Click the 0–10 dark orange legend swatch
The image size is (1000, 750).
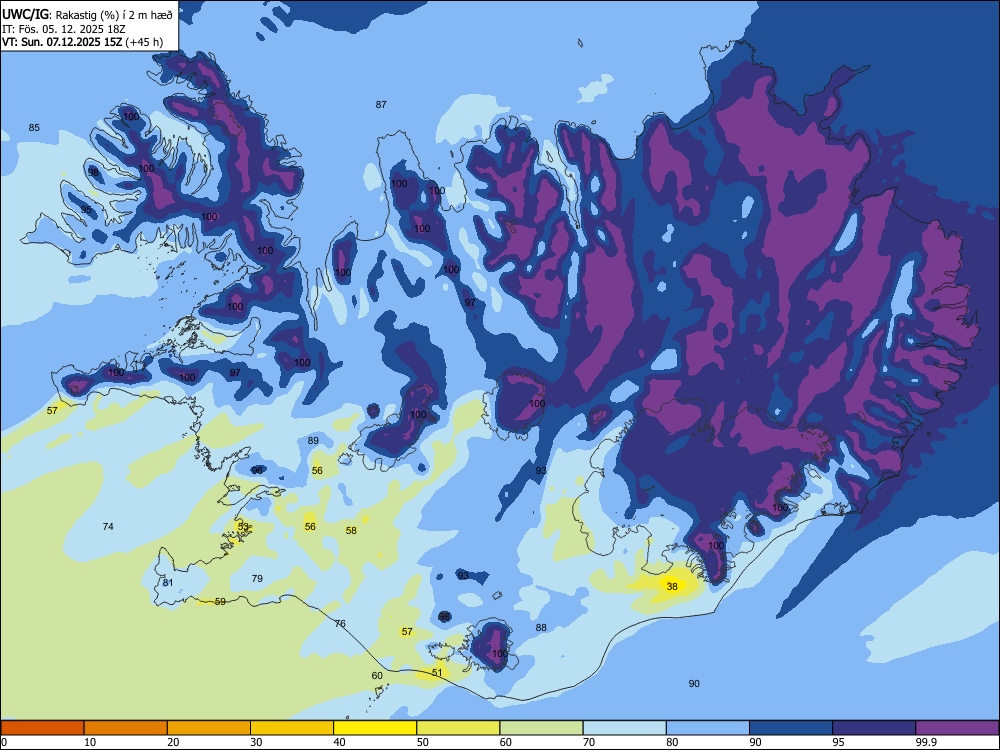point(42,728)
